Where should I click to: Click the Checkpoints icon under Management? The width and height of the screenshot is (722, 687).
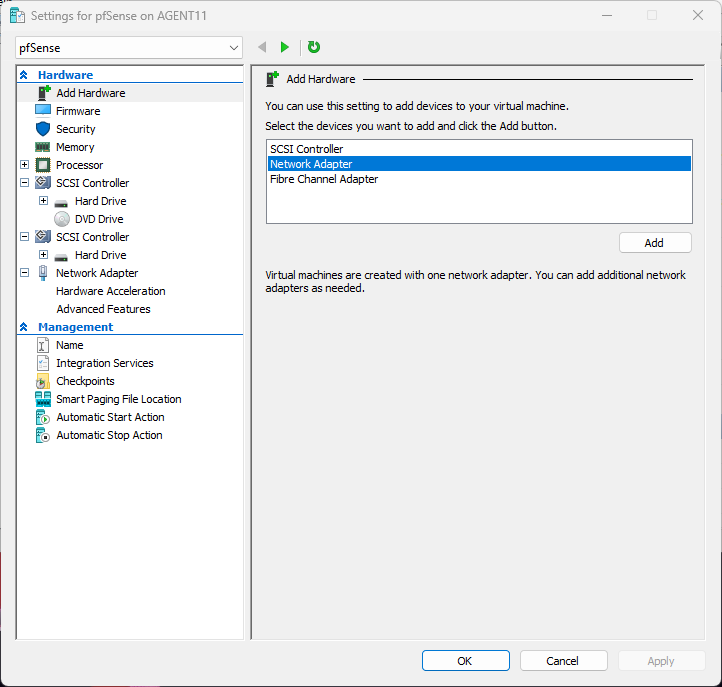(43, 381)
